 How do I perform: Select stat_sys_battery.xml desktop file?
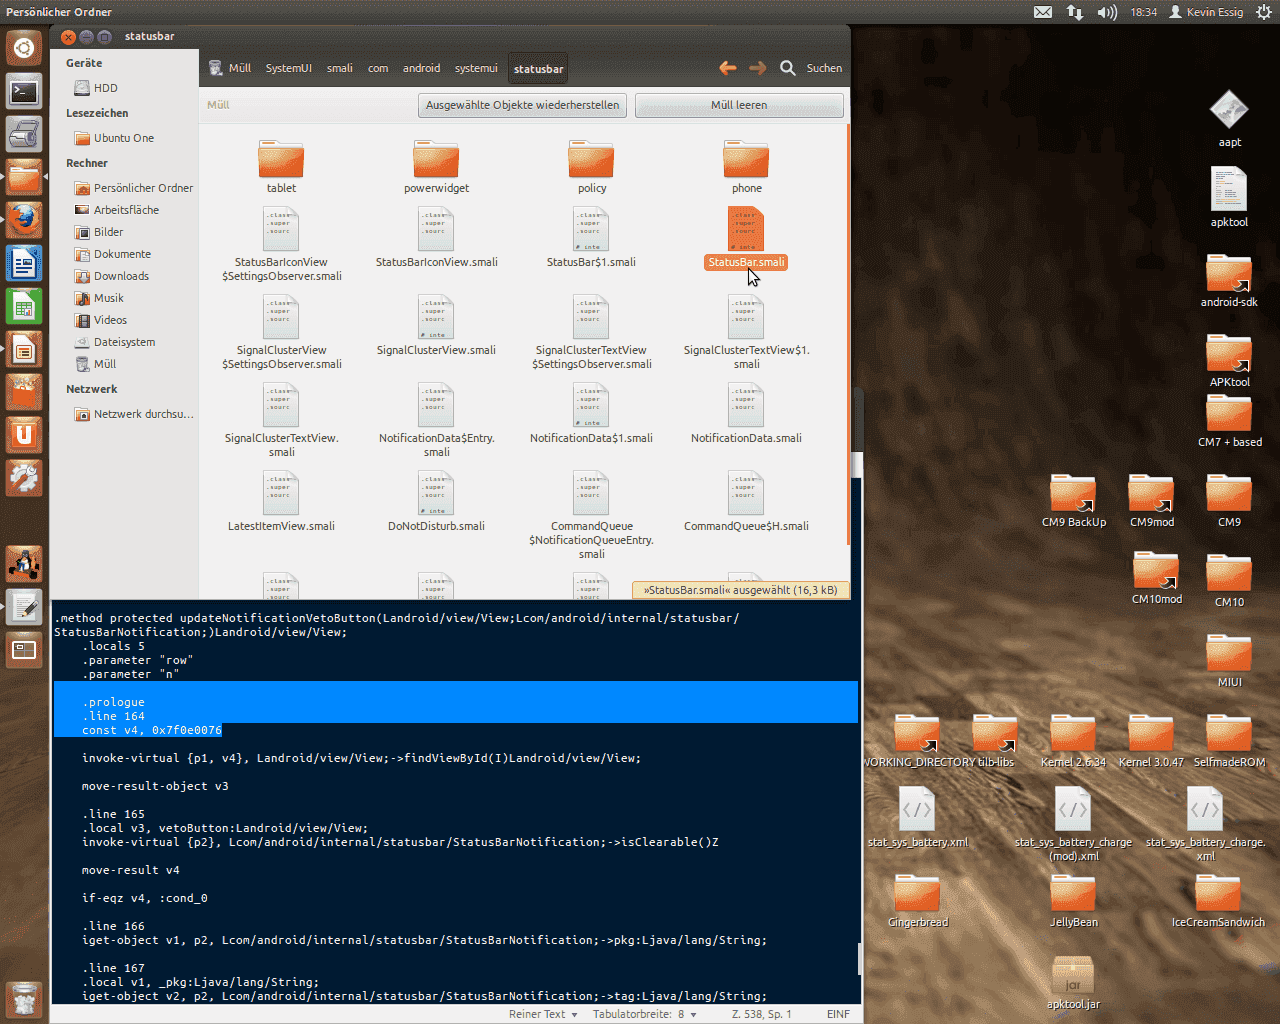click(x=917, y=817)
